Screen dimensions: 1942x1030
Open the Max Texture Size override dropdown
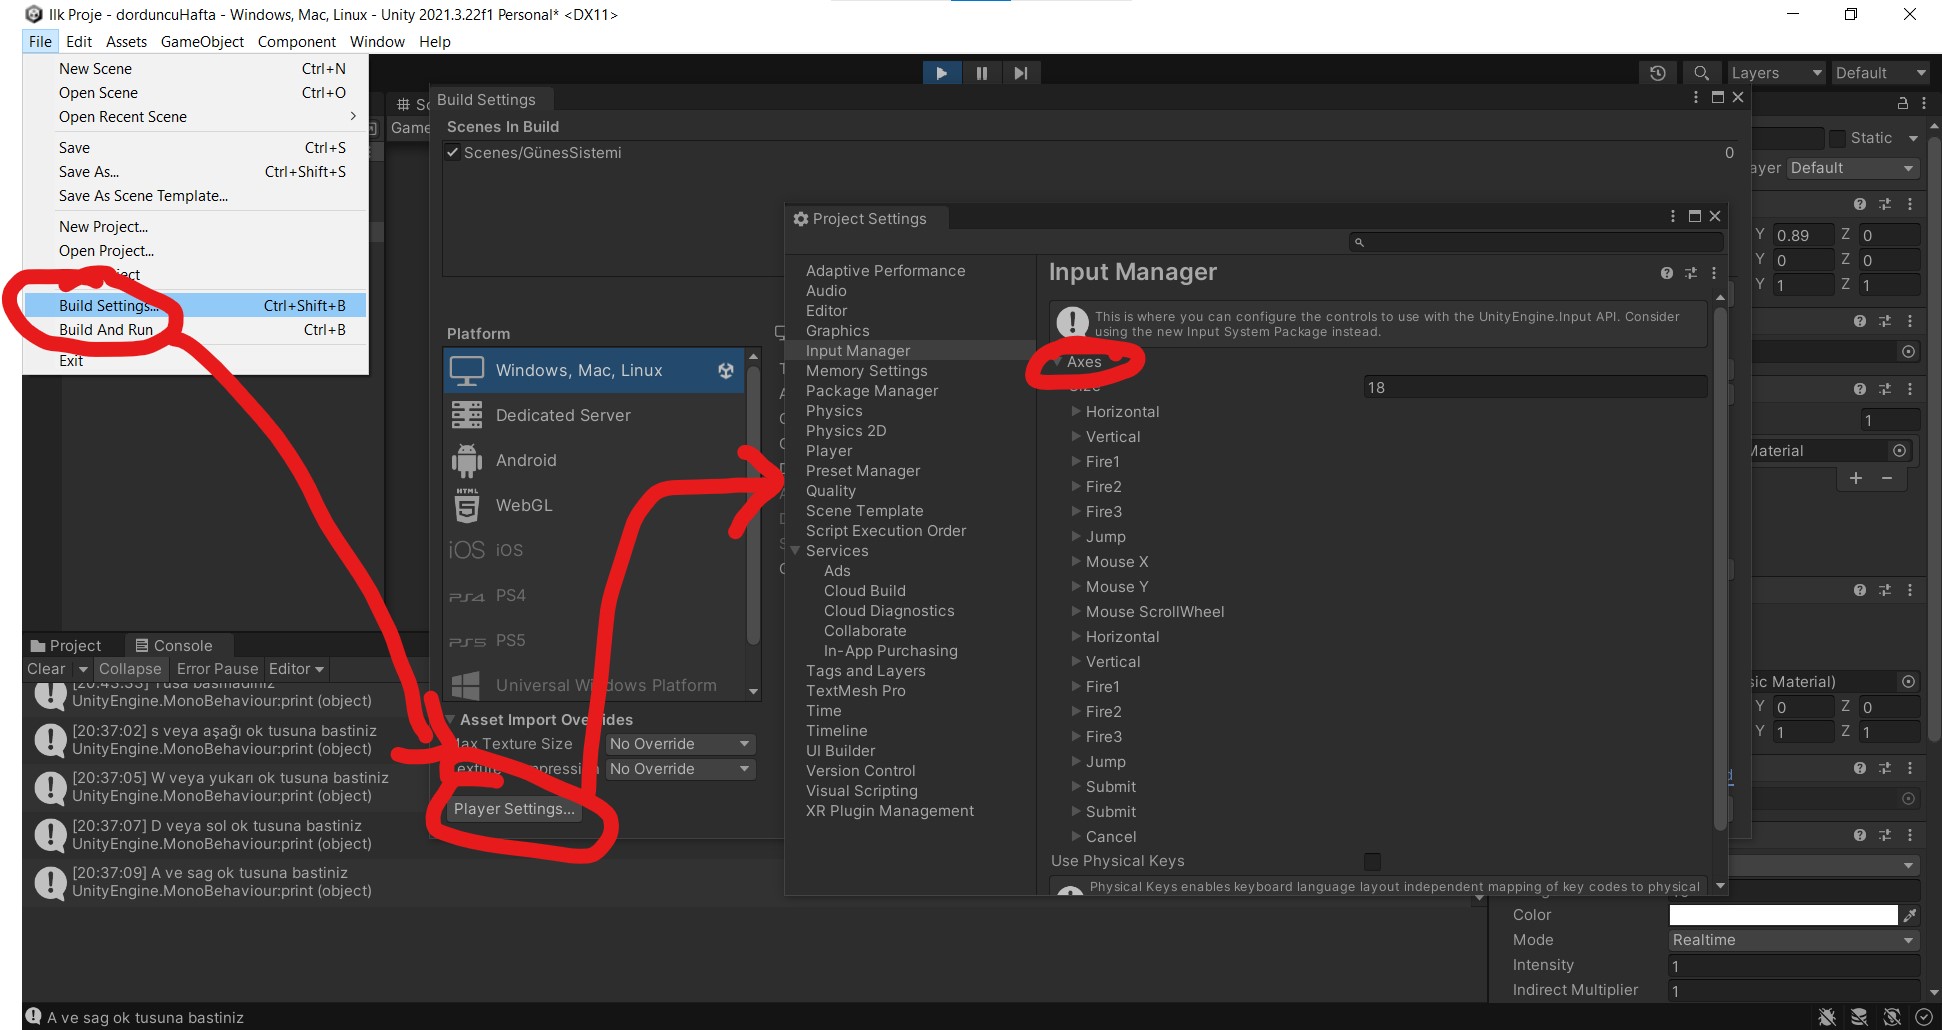pos(680,744)
